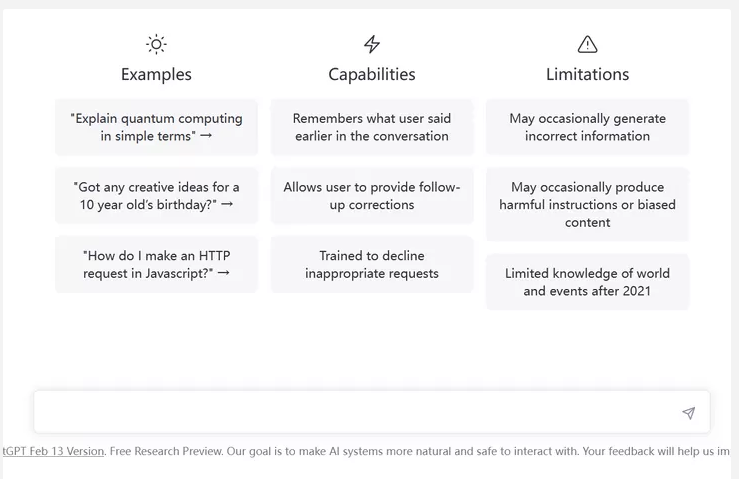Click the Limitations column heading
This screenshot has height=479, width=739.
(587, 74)
